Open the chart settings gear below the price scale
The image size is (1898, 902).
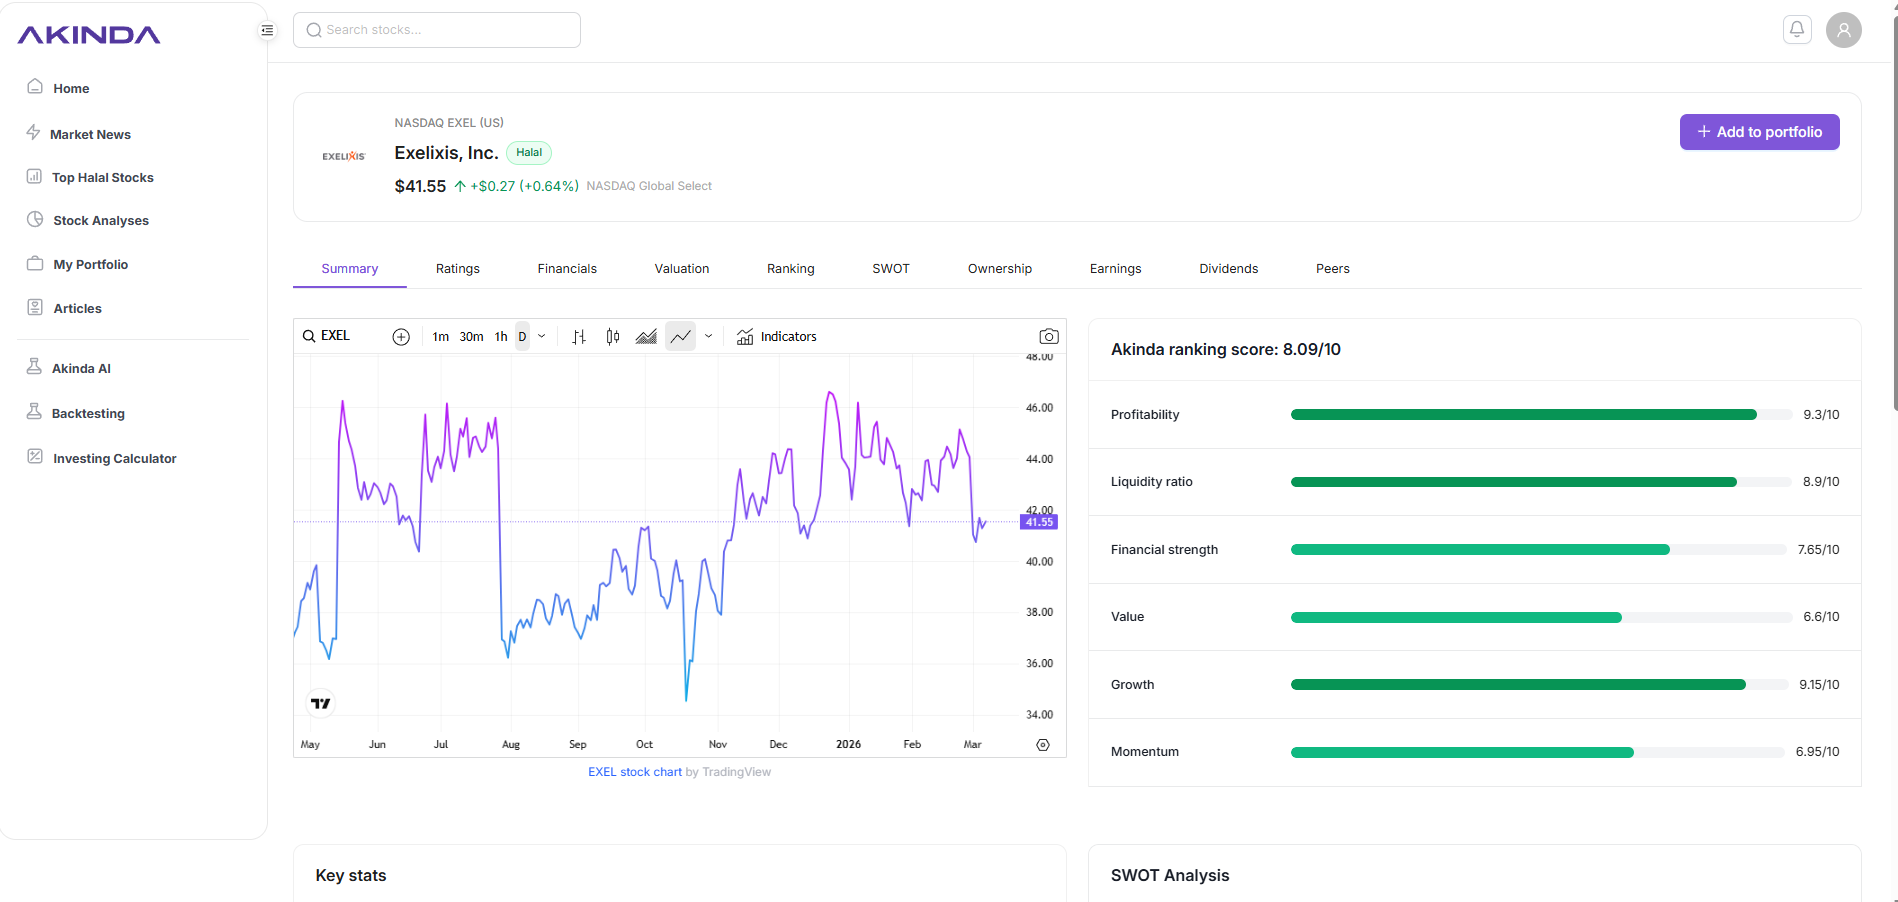(1042, 745)
